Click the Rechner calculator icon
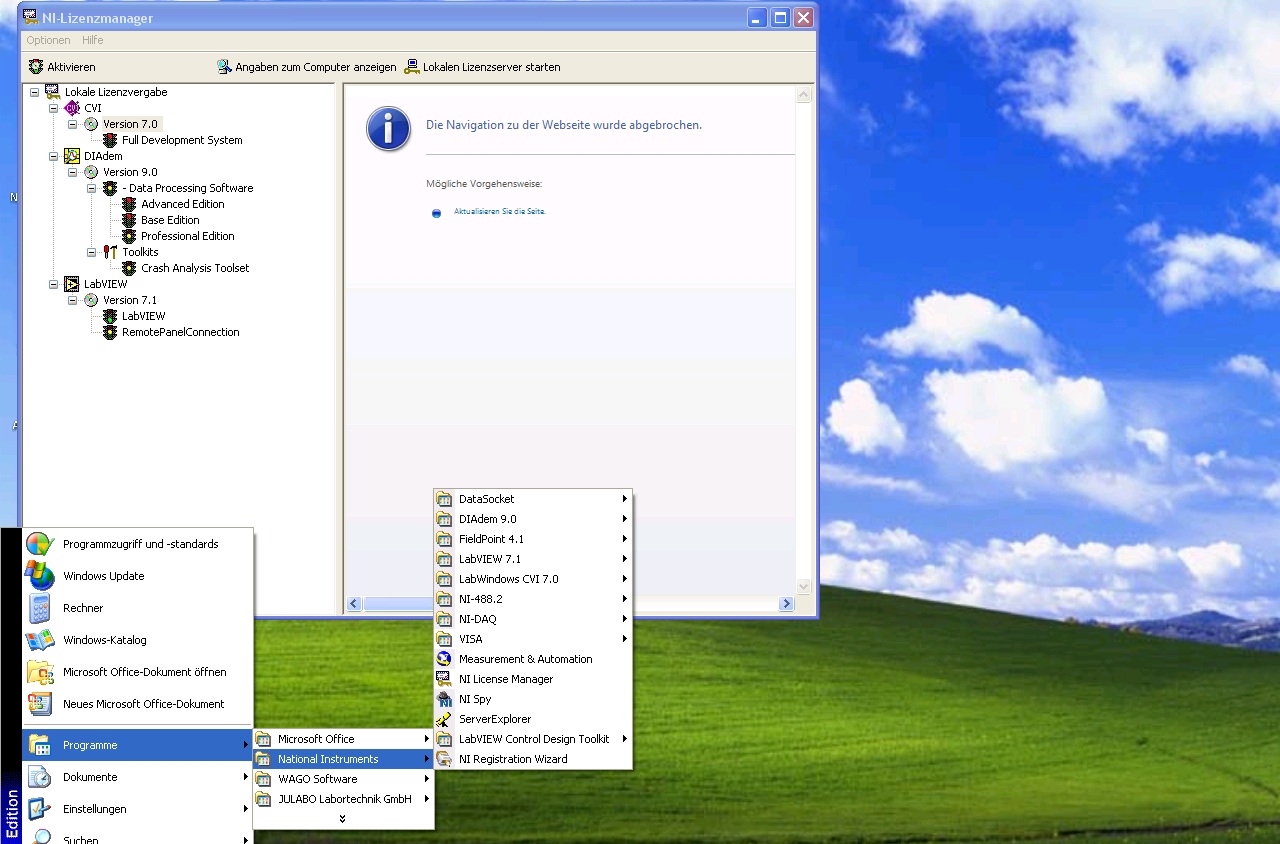 40,608
